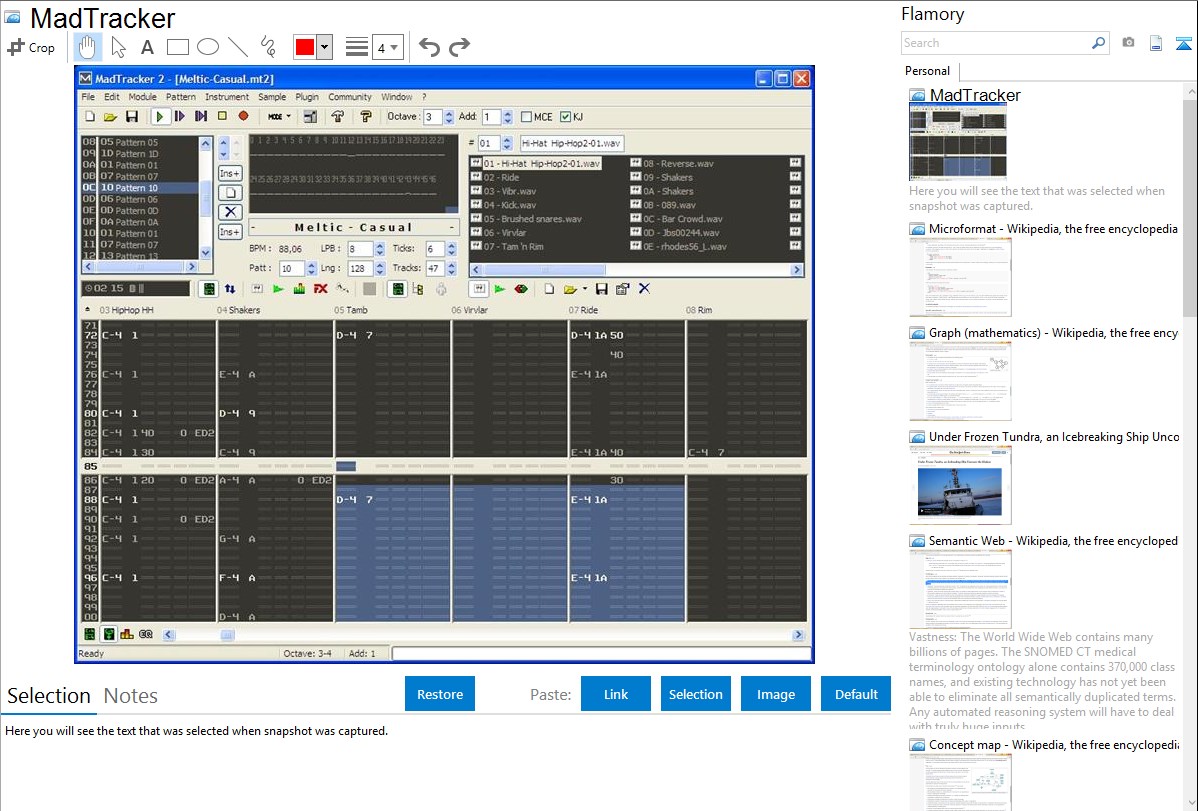Click in the Flamory search field
Screen dimensions: 1198x811
[995, 43]
